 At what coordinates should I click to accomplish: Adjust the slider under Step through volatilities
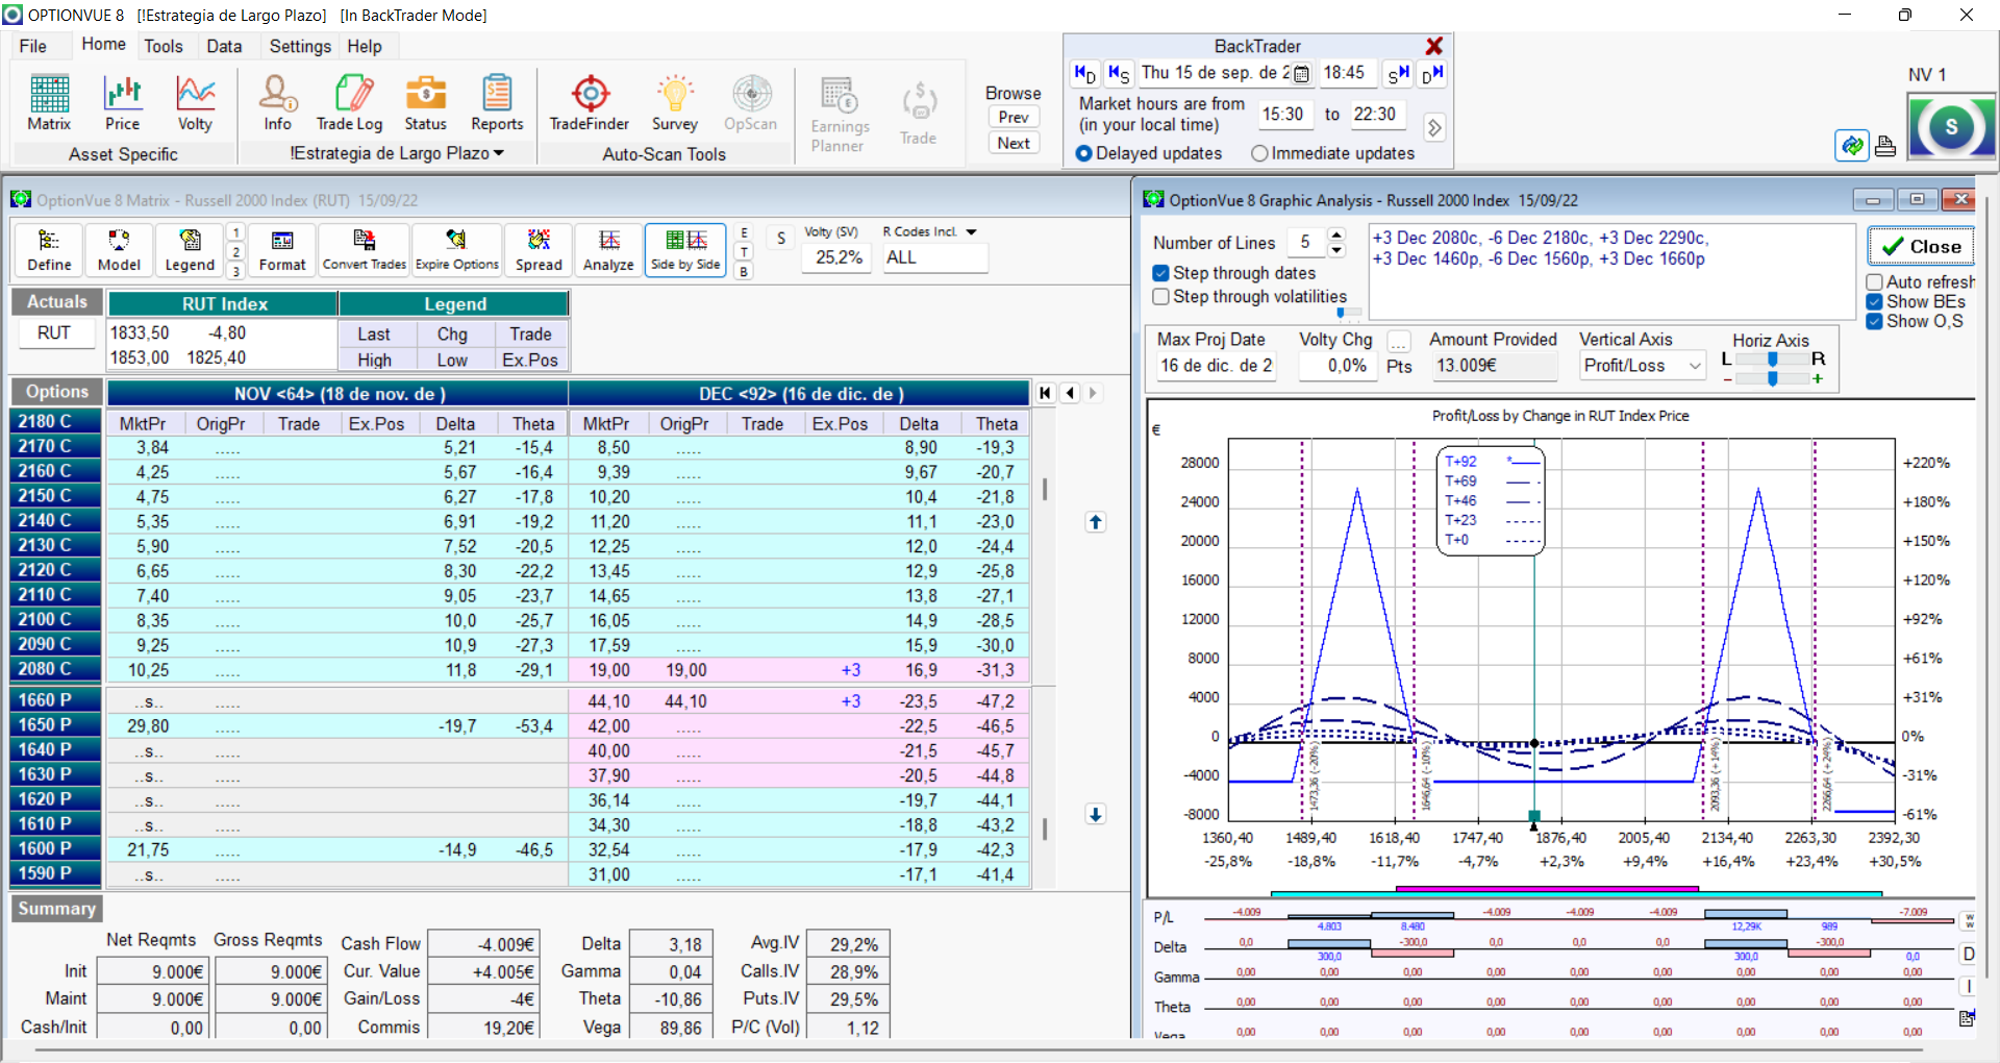[1341, 313]
